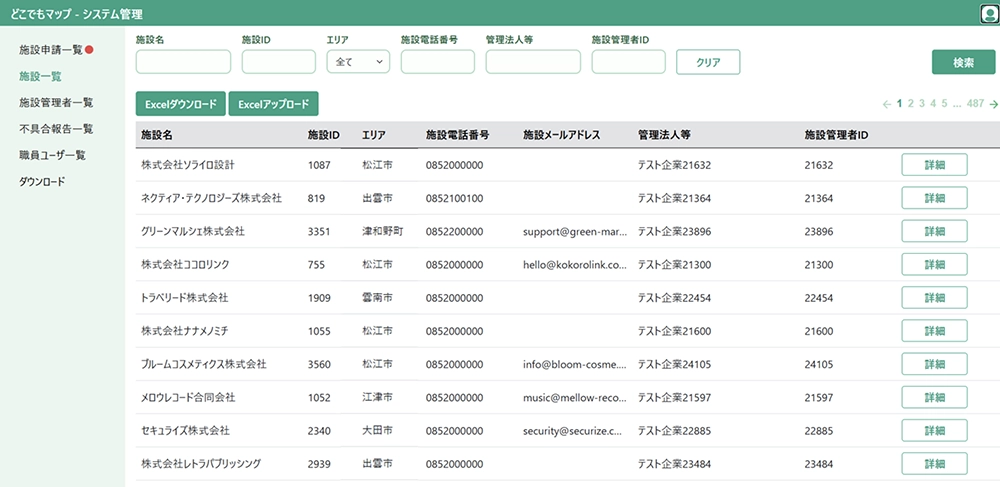This screenshot has width=1000, height=487.
Task: Click 雲南市 area cell
Action: (x=377, y=298)
